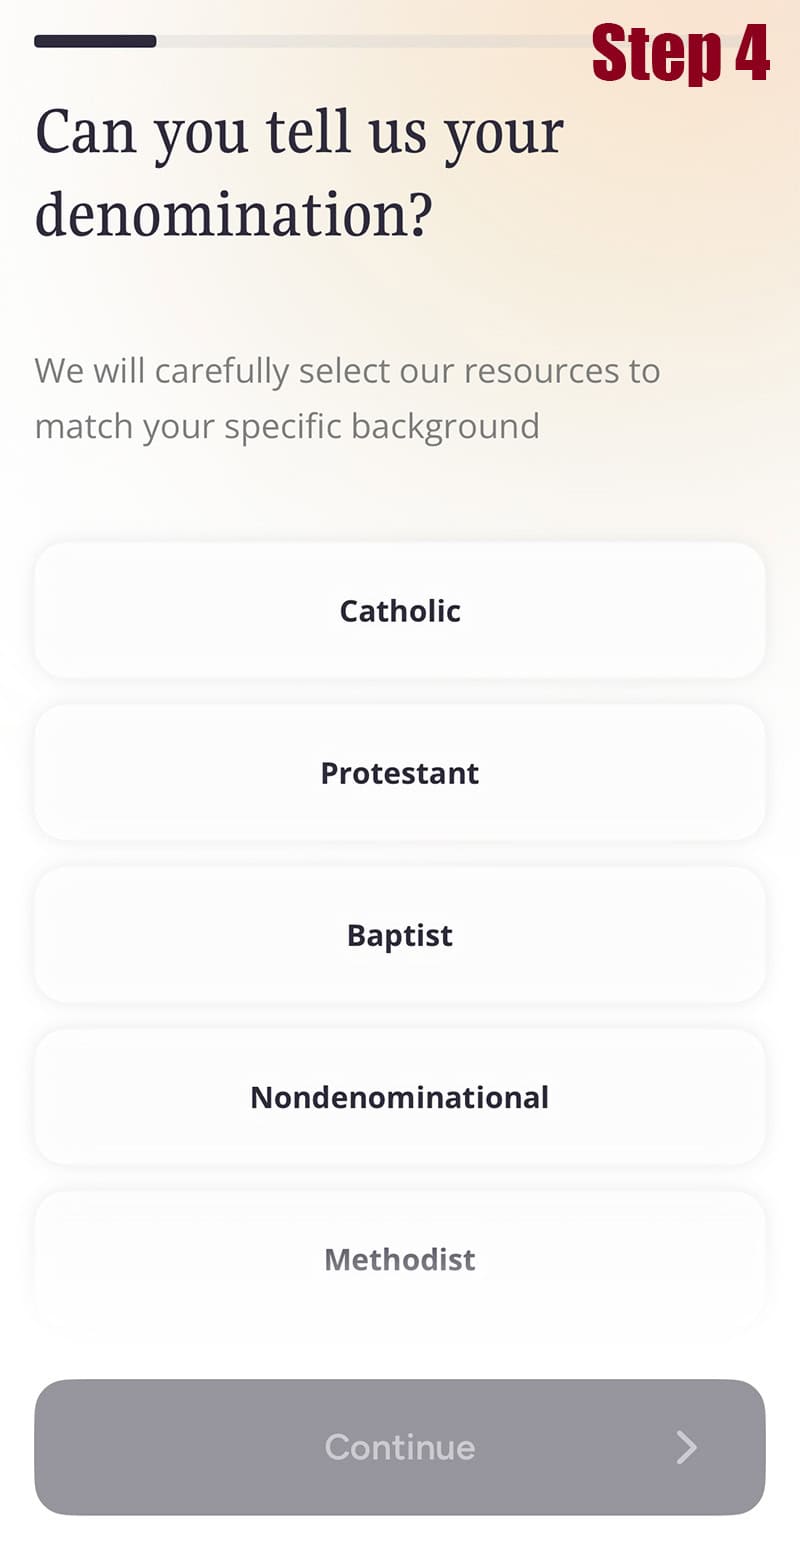Tap the Catholic text label

pos(400,610)
